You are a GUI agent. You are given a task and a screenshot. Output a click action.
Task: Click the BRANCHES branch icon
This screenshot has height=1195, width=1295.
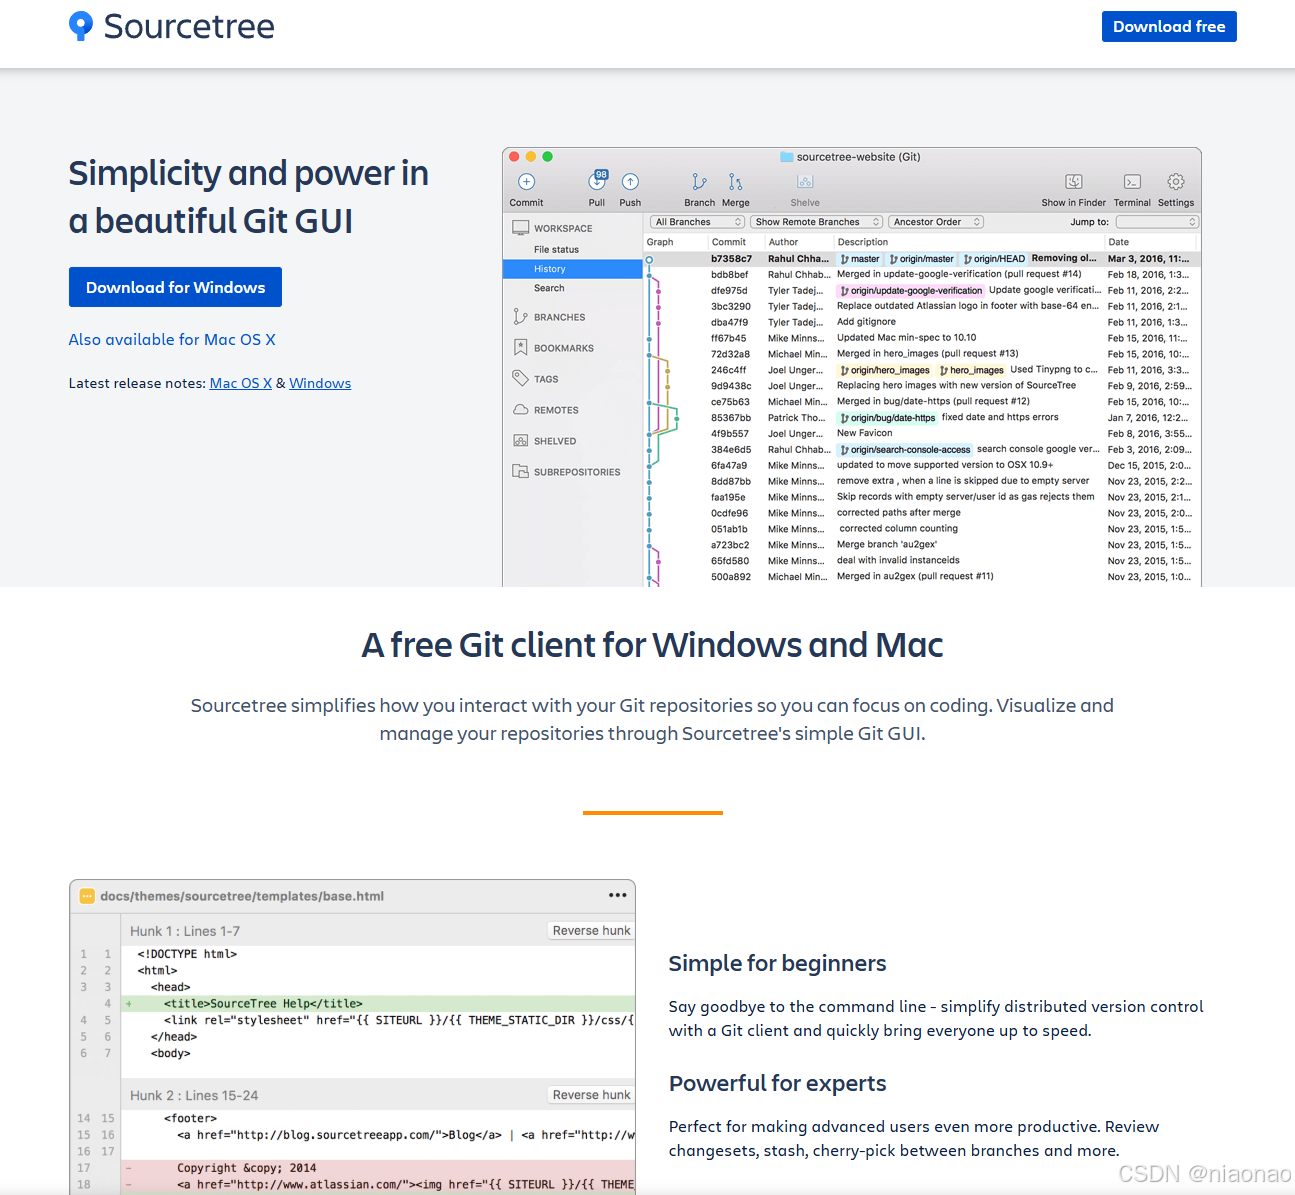click(520, 317)
